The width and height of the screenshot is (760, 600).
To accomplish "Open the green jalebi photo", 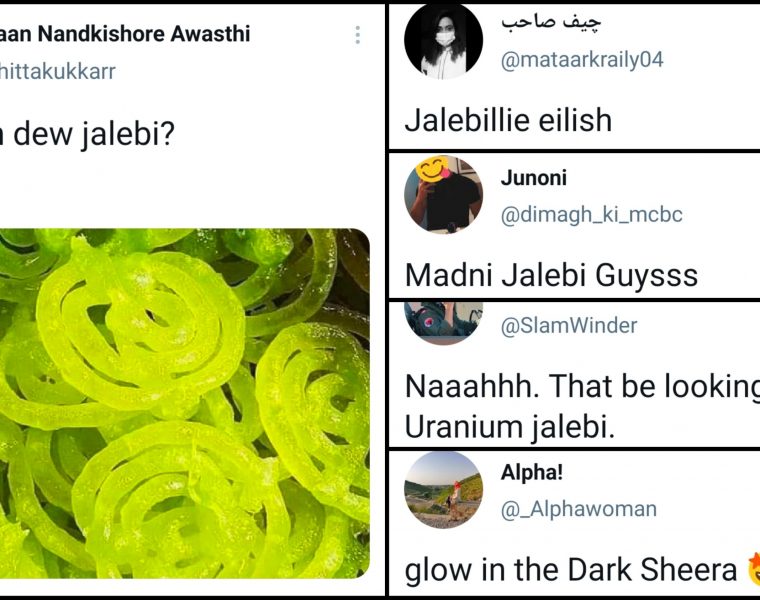I will tap(185, 403).
